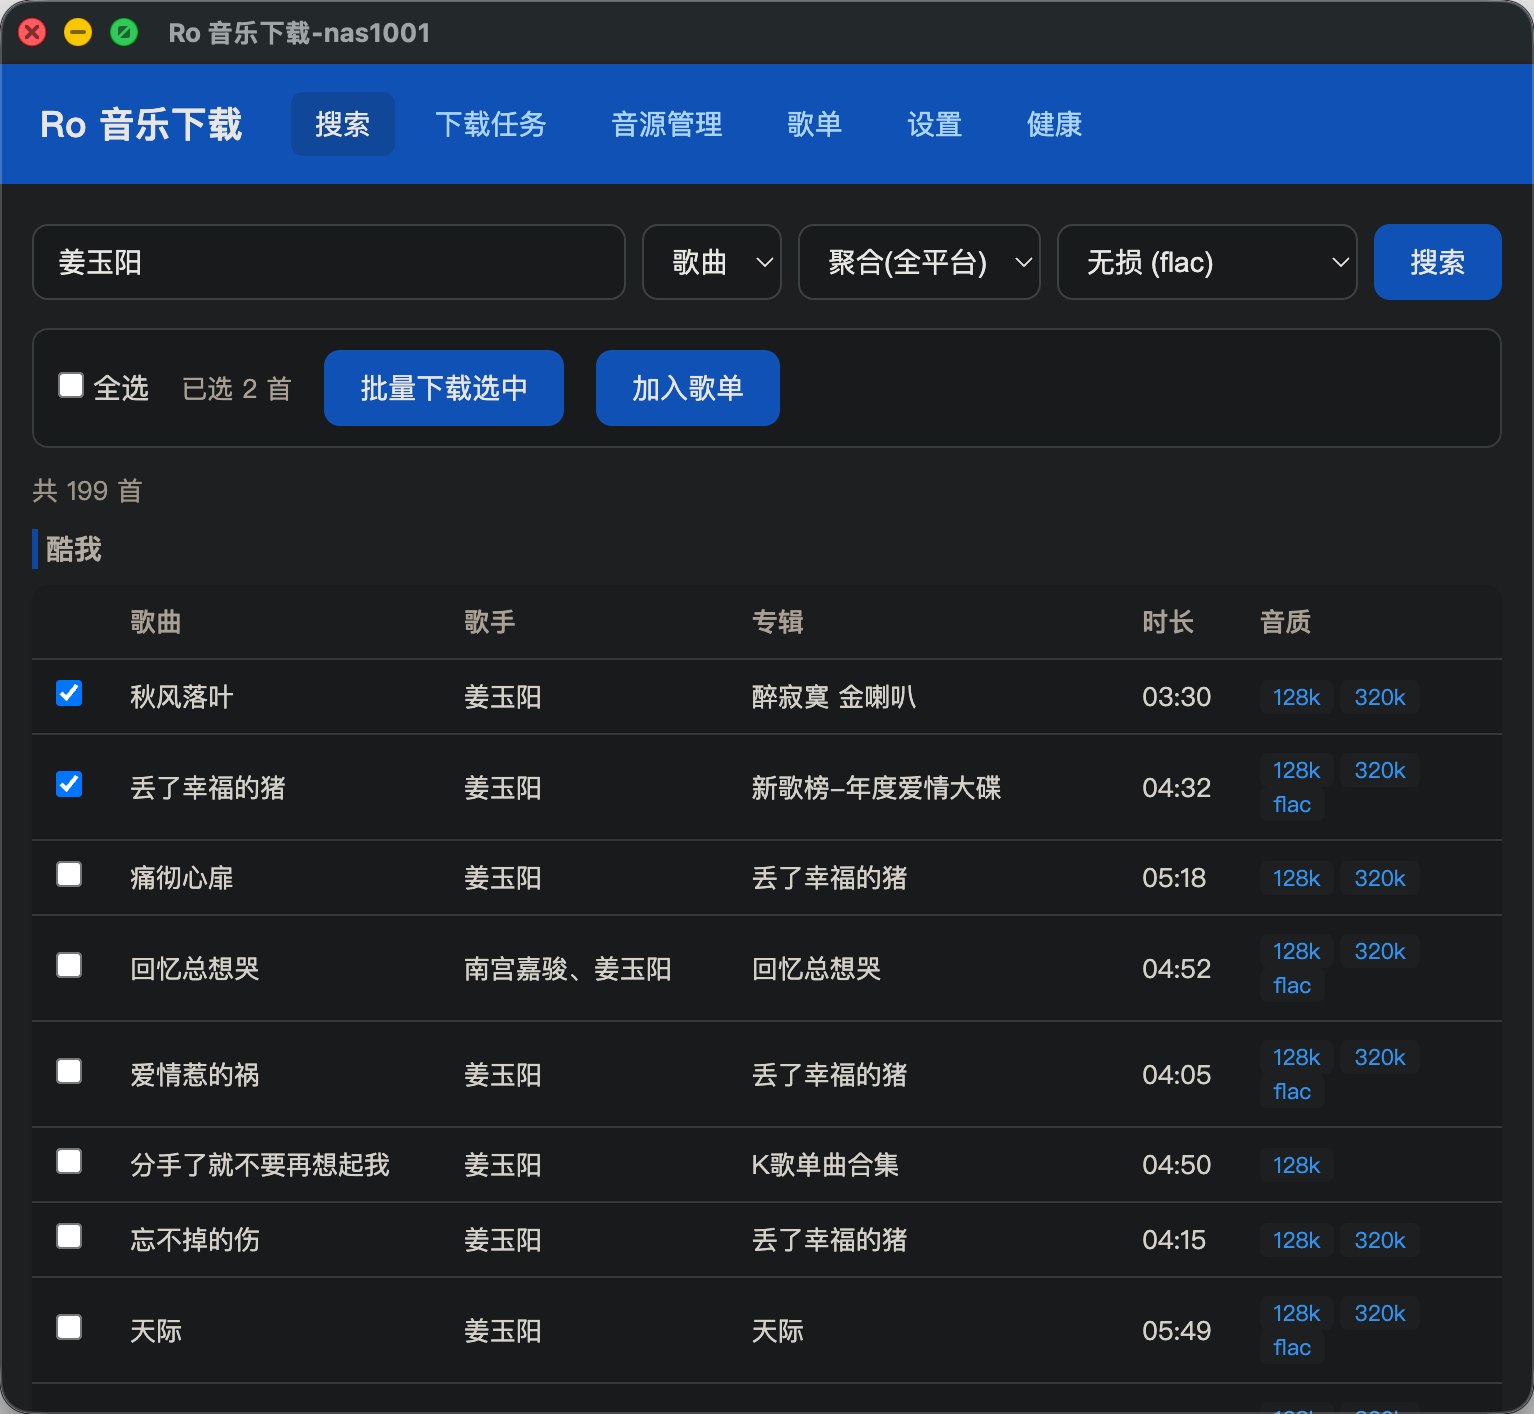Tick the 爱情惹的祸 checkbox
The width and height of the screenshot is (1534, 1414).
click(x=69, y=1071)
